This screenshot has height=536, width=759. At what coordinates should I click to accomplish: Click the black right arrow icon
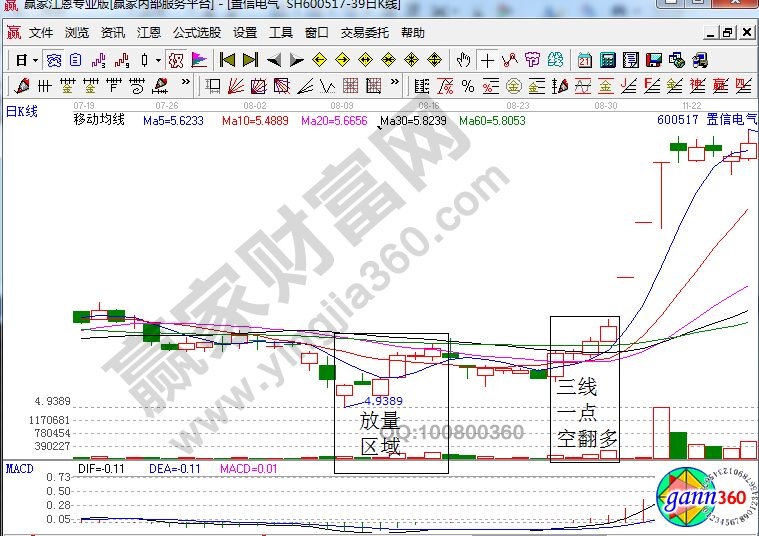click(x=297, y=59)
